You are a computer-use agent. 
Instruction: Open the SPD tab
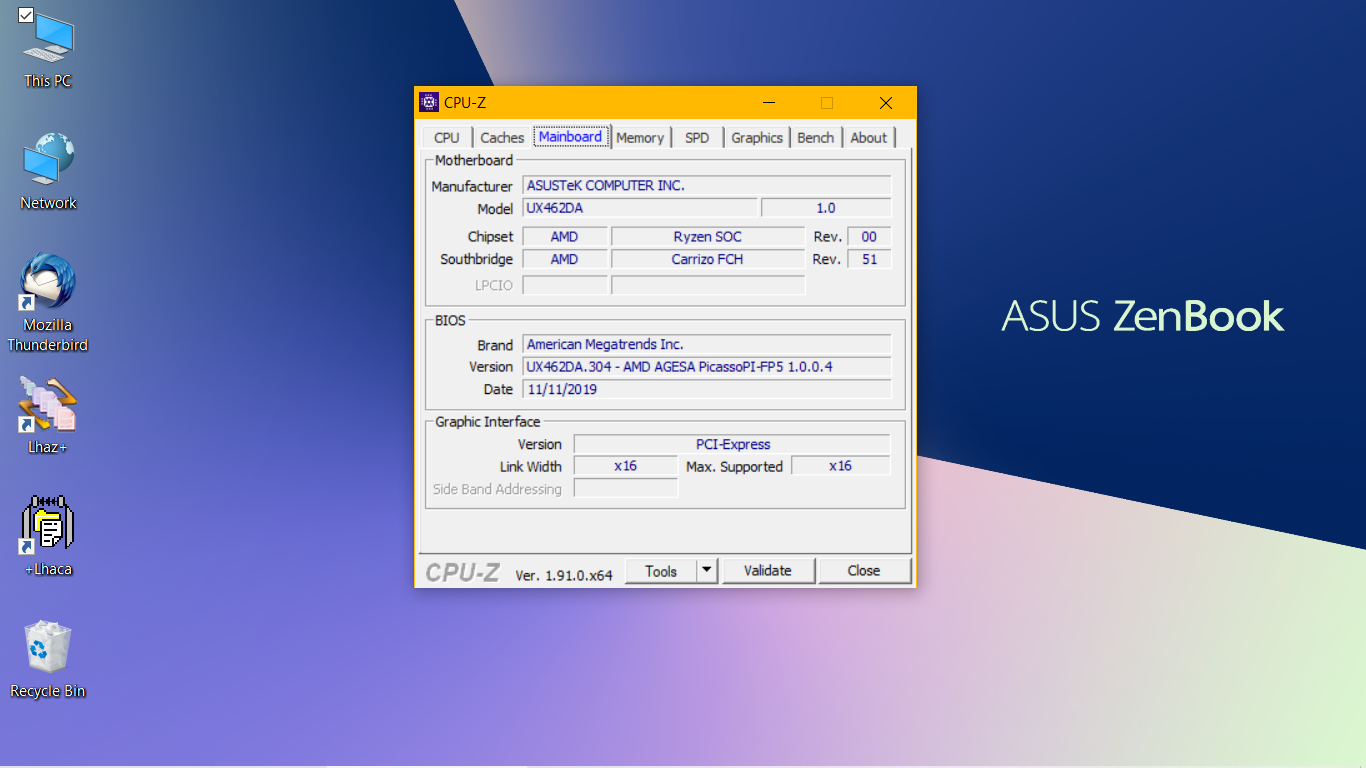(x=697, y=138)
